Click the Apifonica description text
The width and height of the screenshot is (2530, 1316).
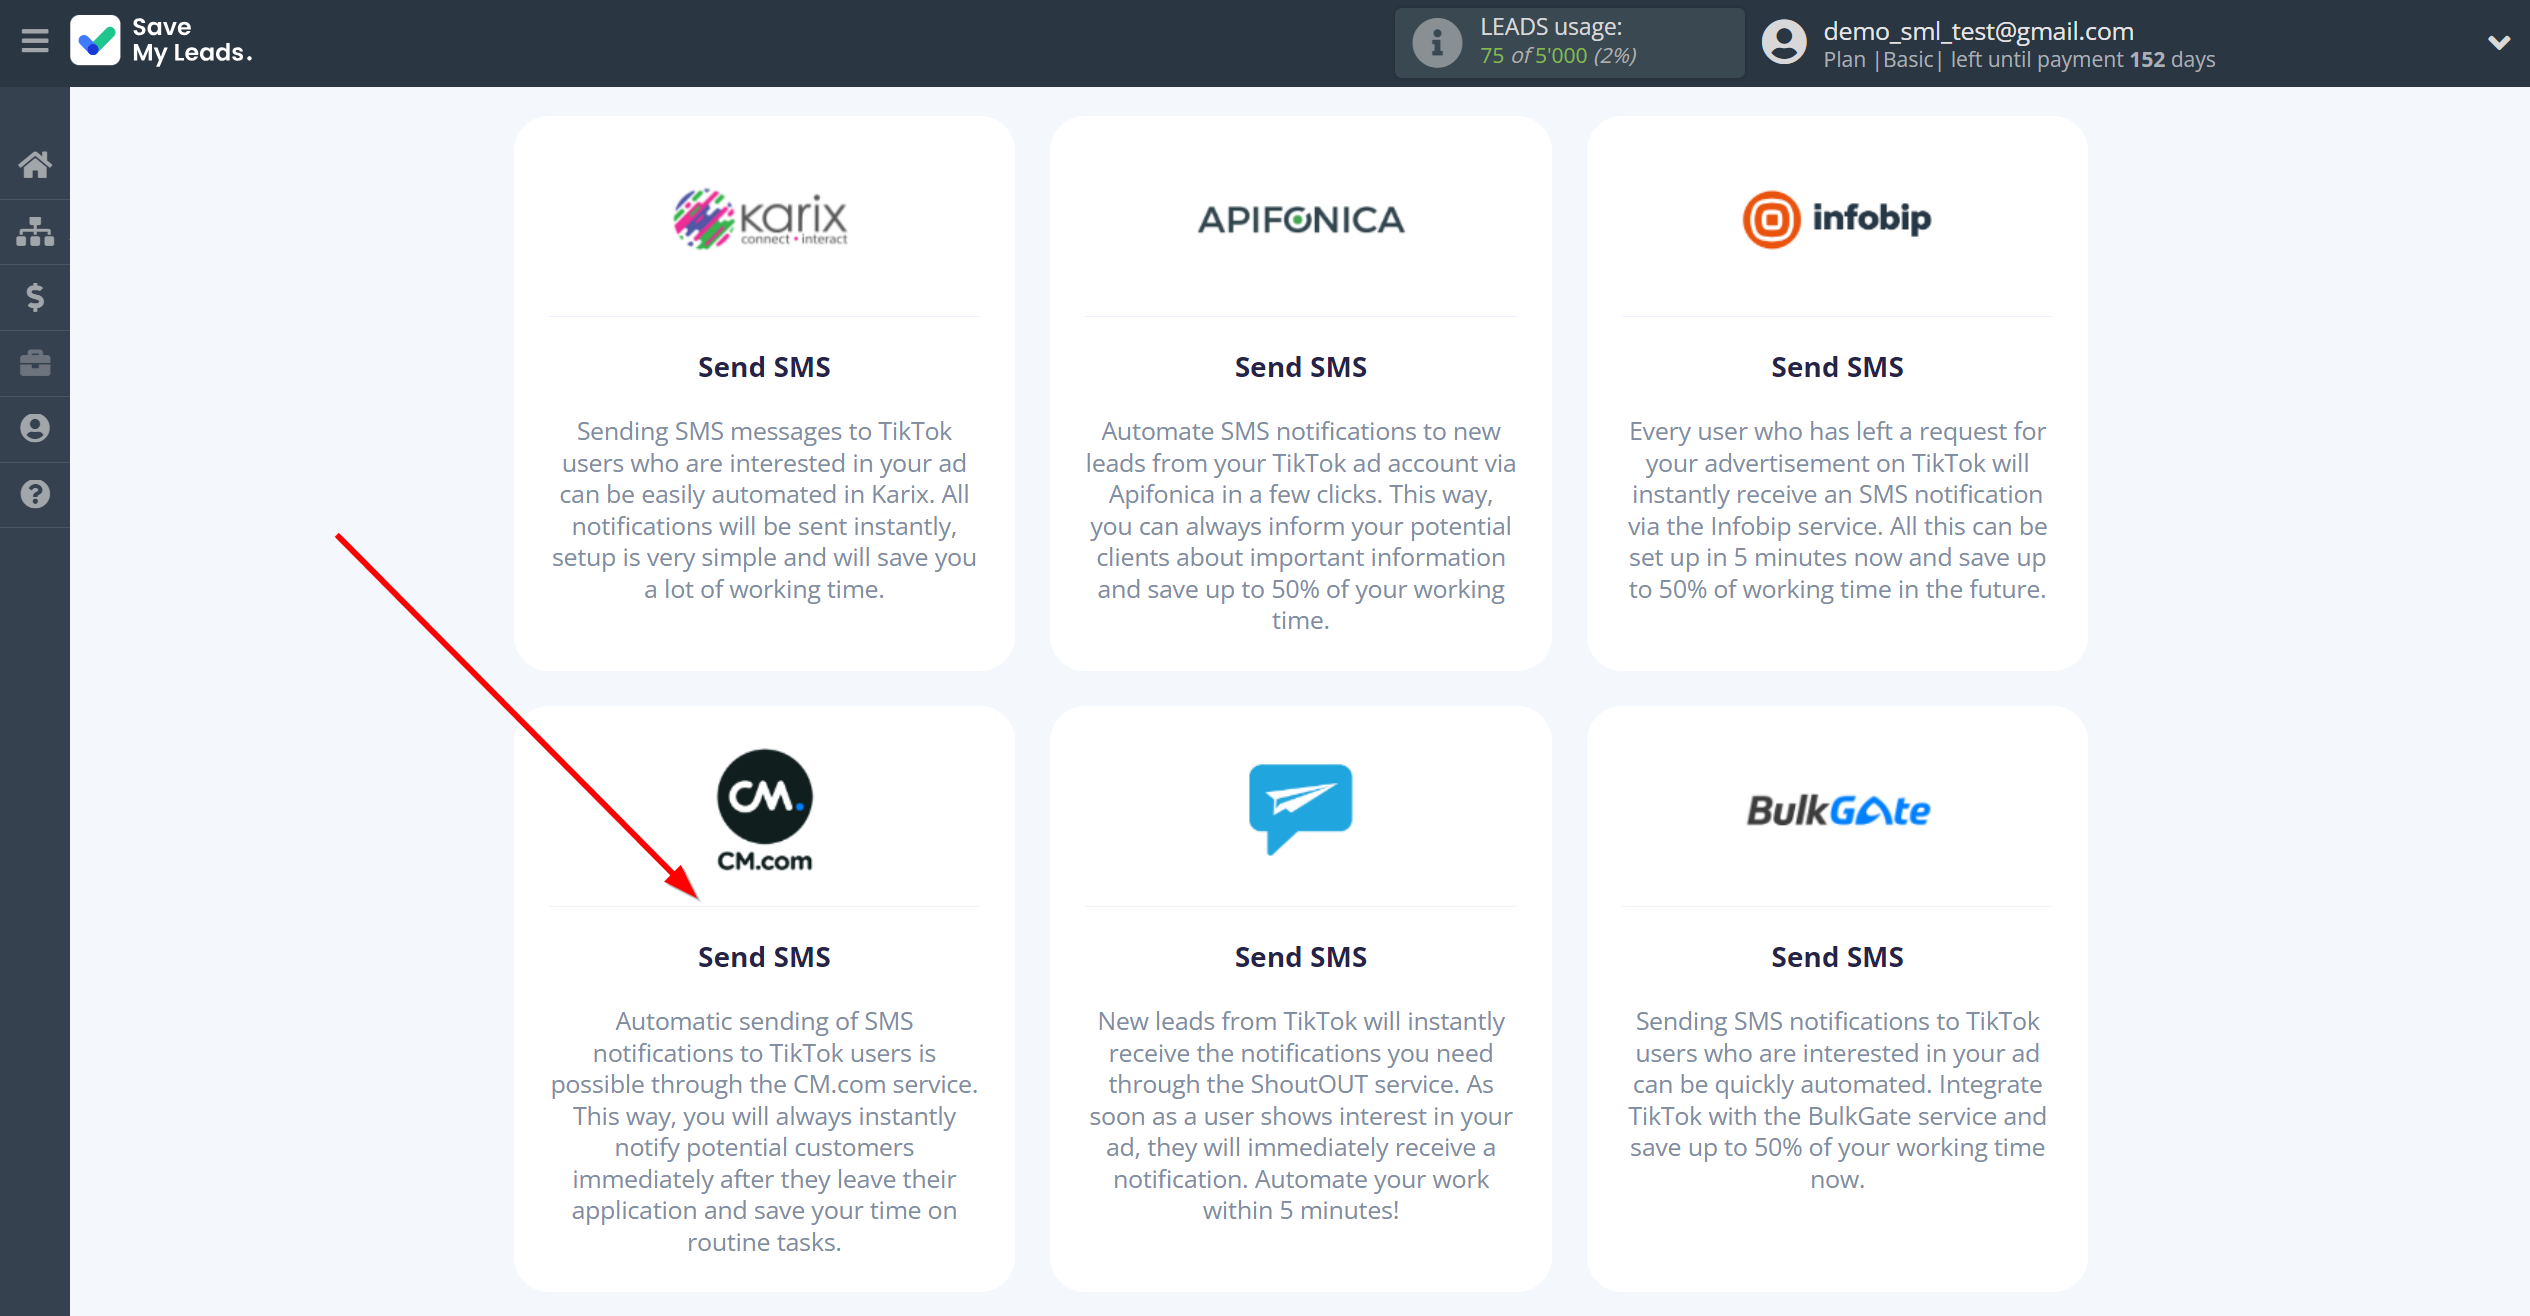click(x=1300, y=526)
